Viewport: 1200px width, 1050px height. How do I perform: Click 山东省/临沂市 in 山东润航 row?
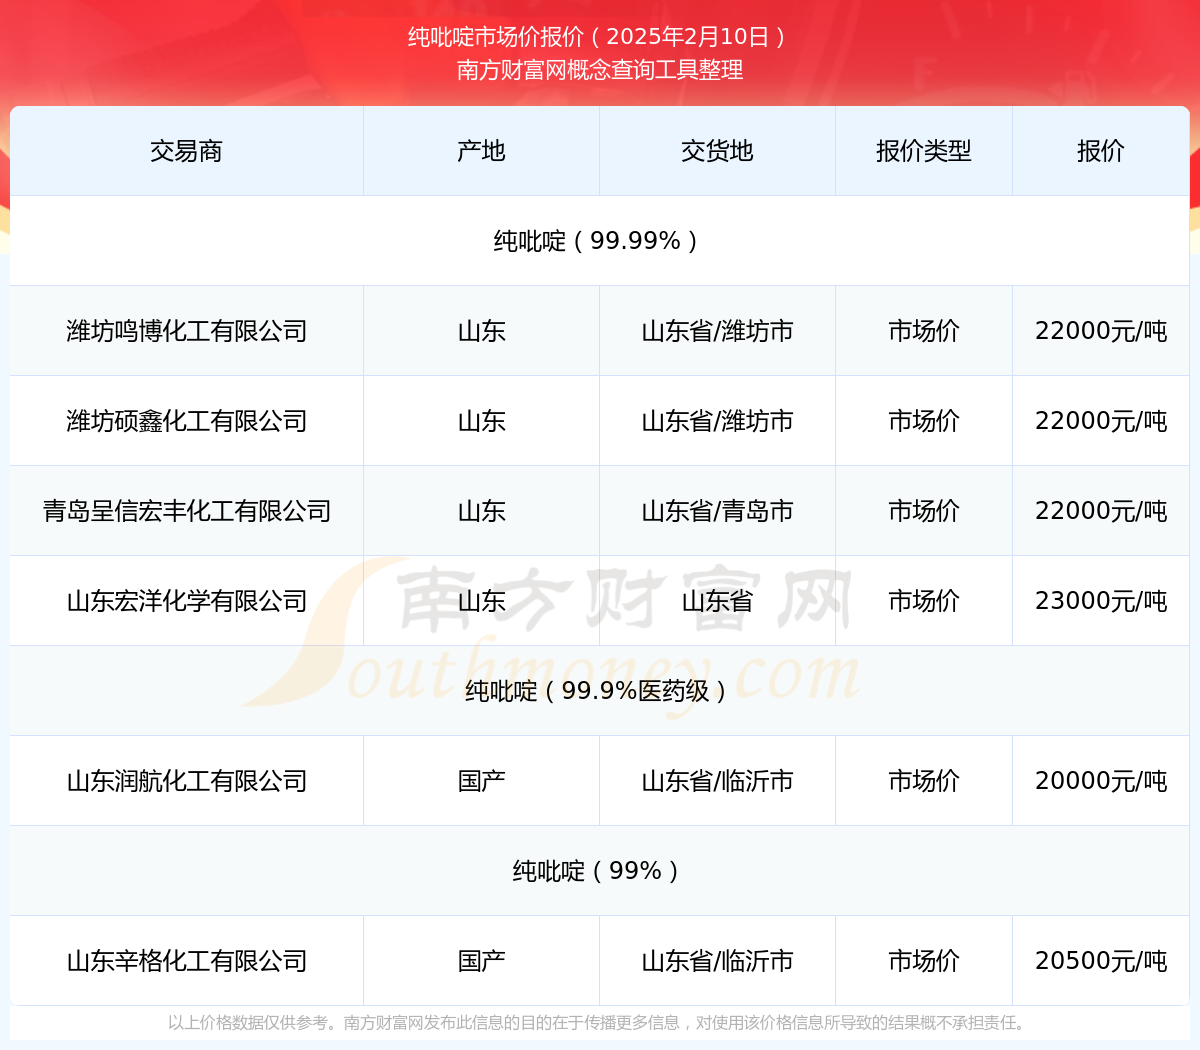717,781
